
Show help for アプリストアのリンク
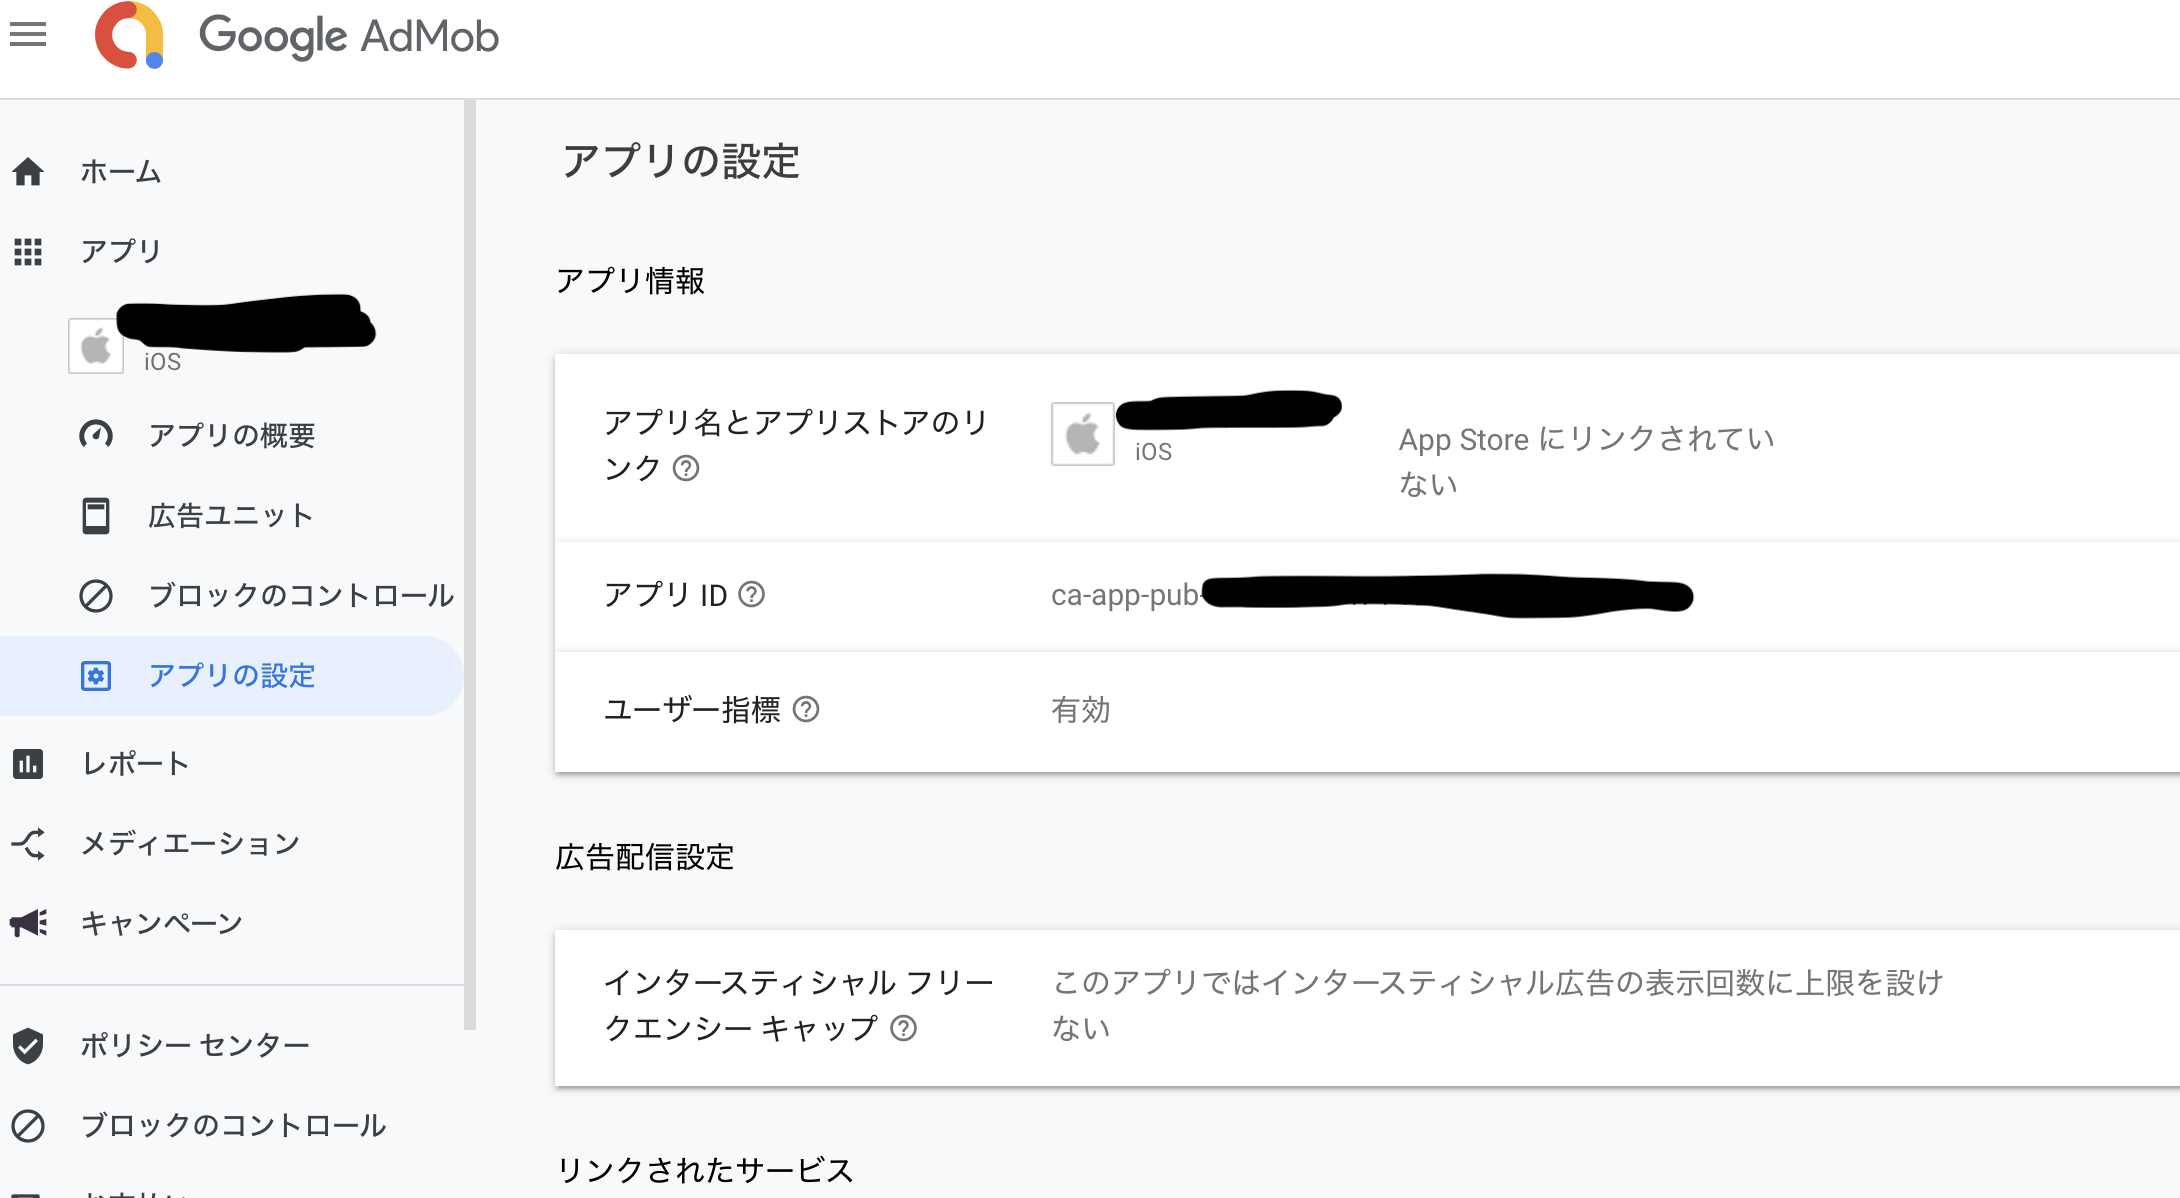click(x=686, y=468)
